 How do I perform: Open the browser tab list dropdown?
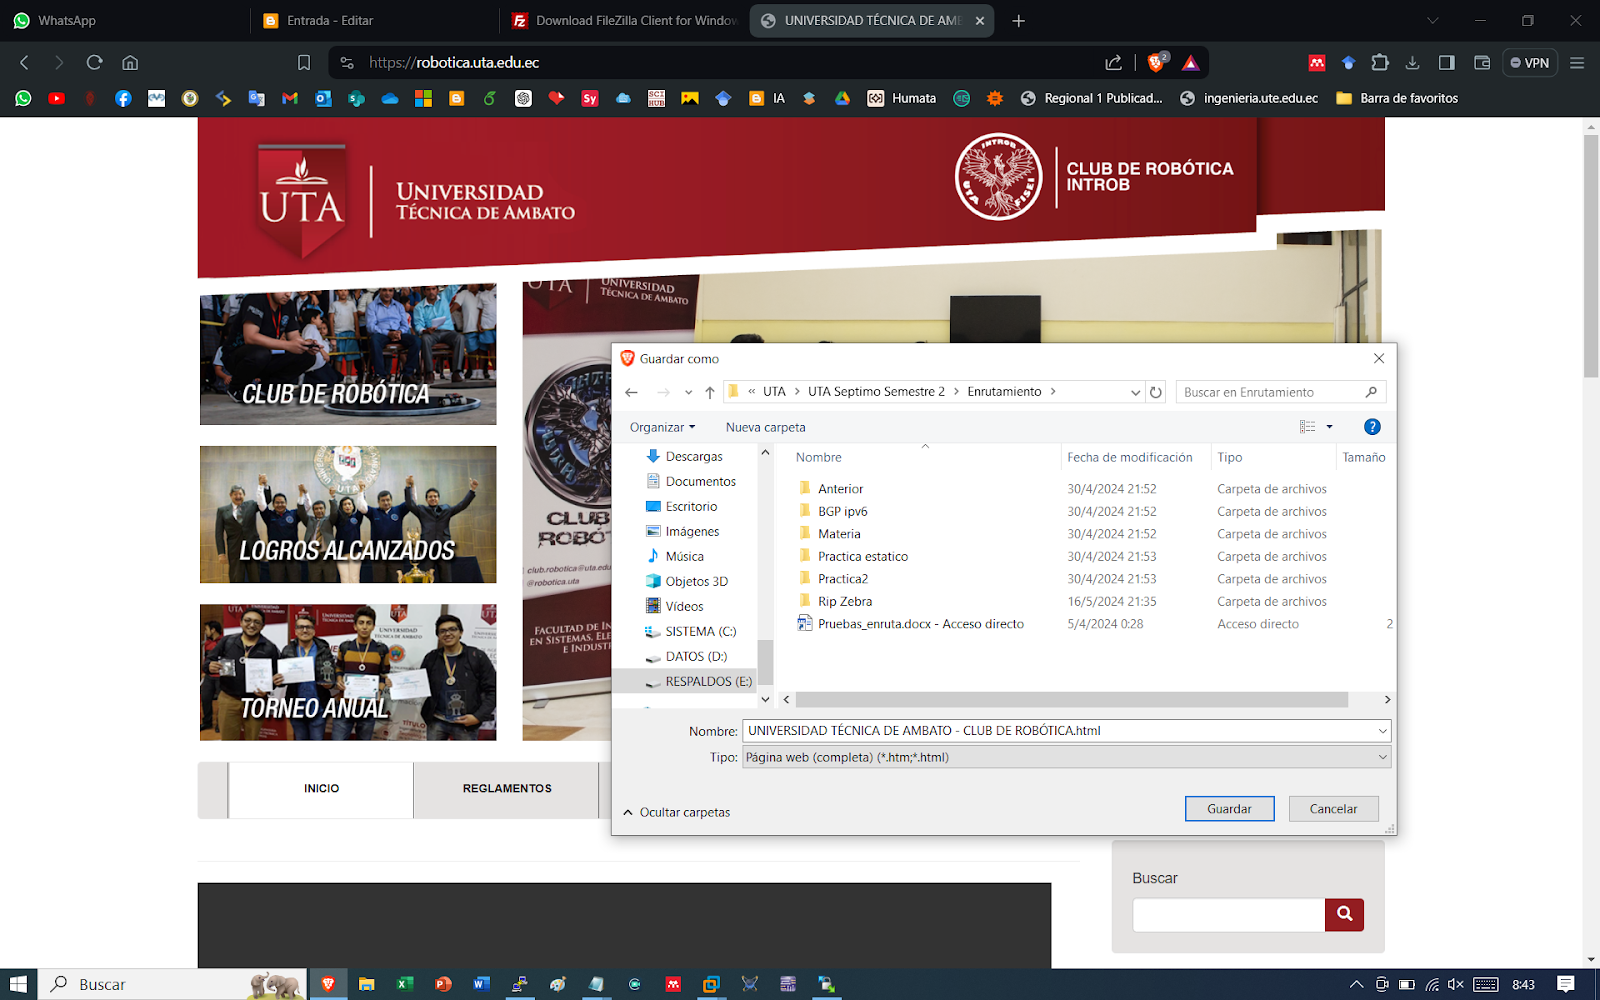coord(1433,20)
